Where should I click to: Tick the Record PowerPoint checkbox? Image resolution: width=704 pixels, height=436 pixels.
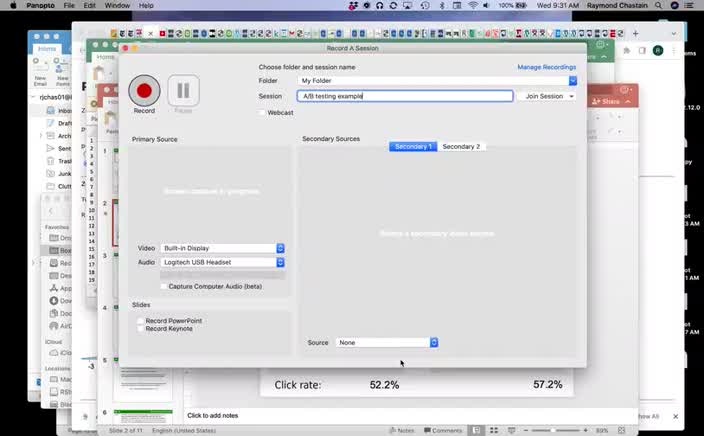coord(141,321)
